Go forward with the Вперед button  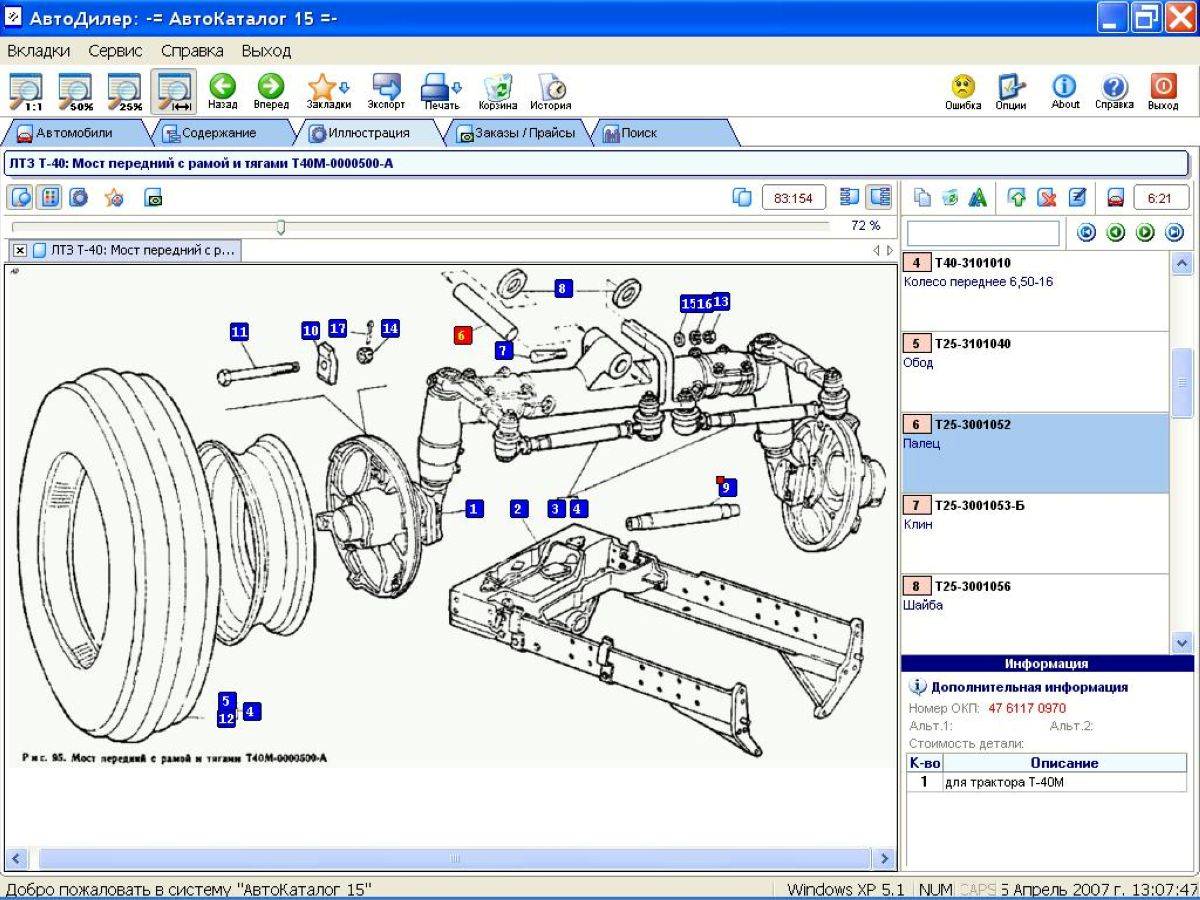[x=271, y=90]
